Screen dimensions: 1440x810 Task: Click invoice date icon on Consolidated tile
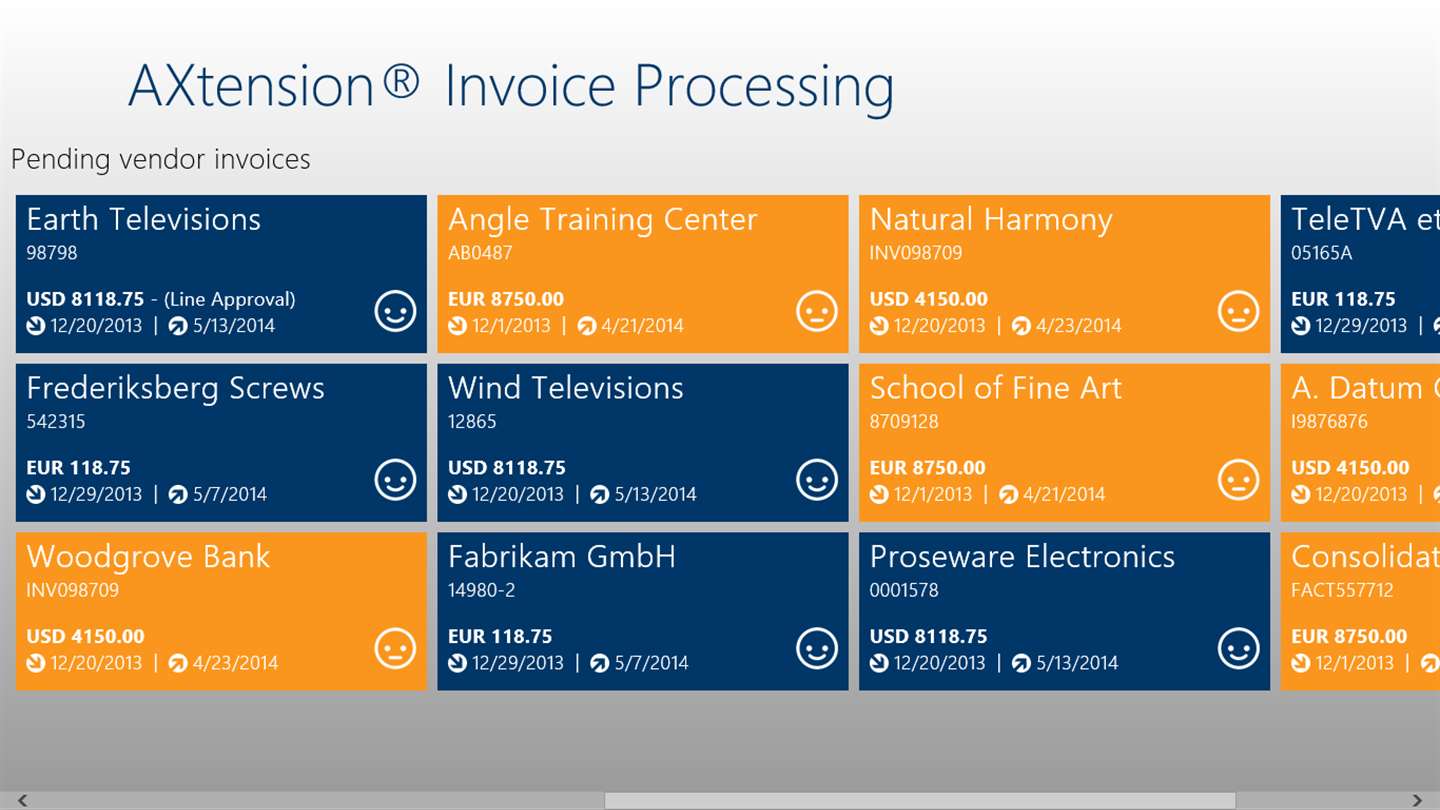(x=1301, y=663)
